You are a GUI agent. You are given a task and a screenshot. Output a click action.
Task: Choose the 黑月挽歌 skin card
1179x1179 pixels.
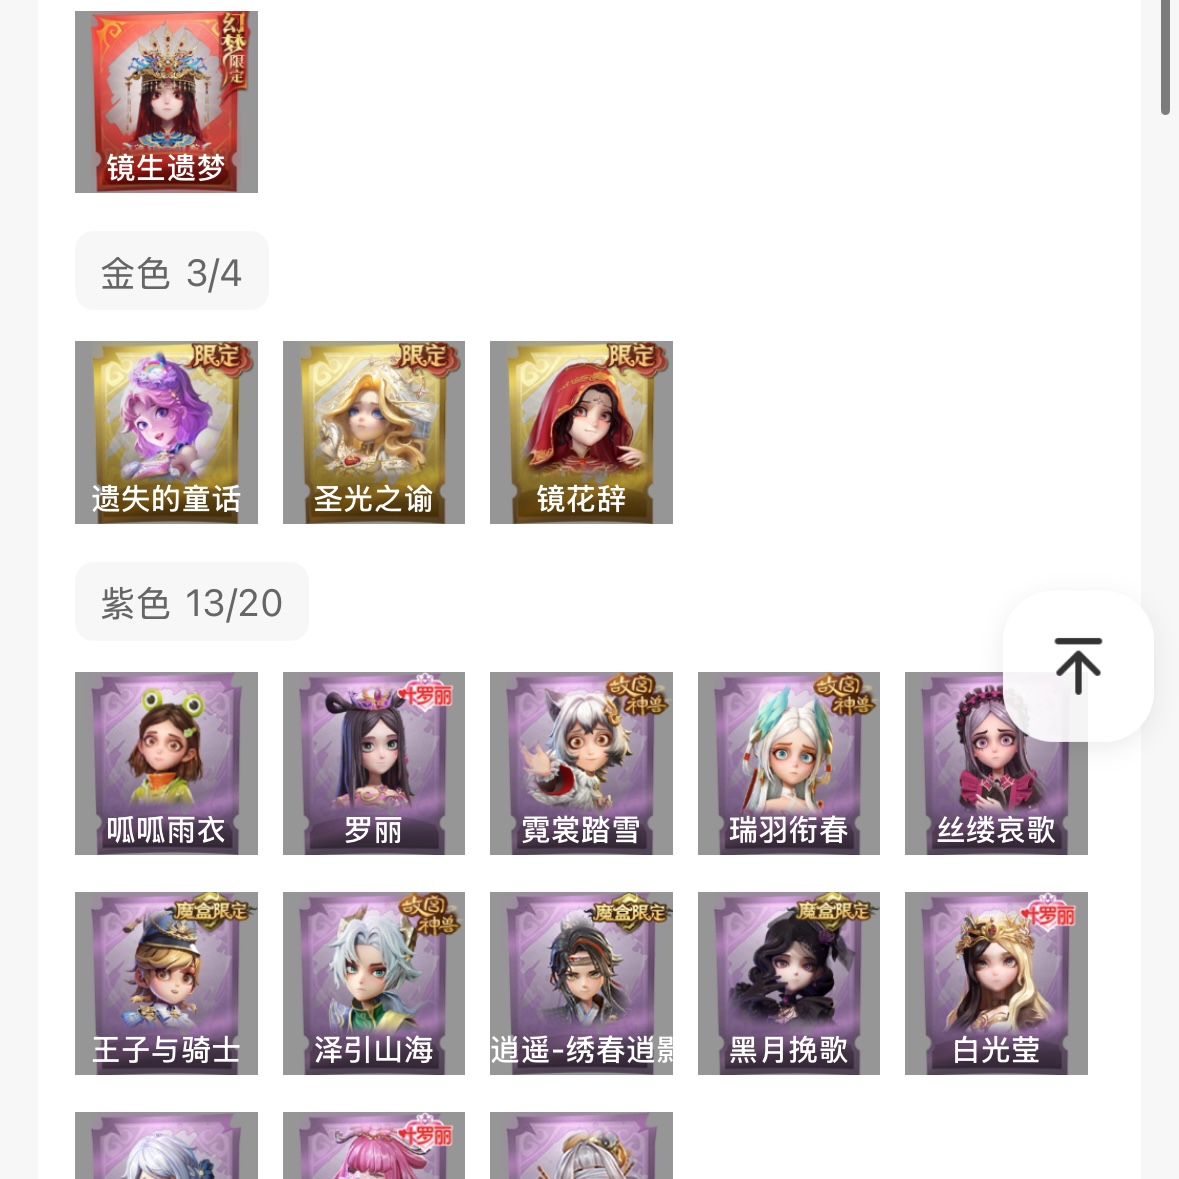(x=789, y=983)
